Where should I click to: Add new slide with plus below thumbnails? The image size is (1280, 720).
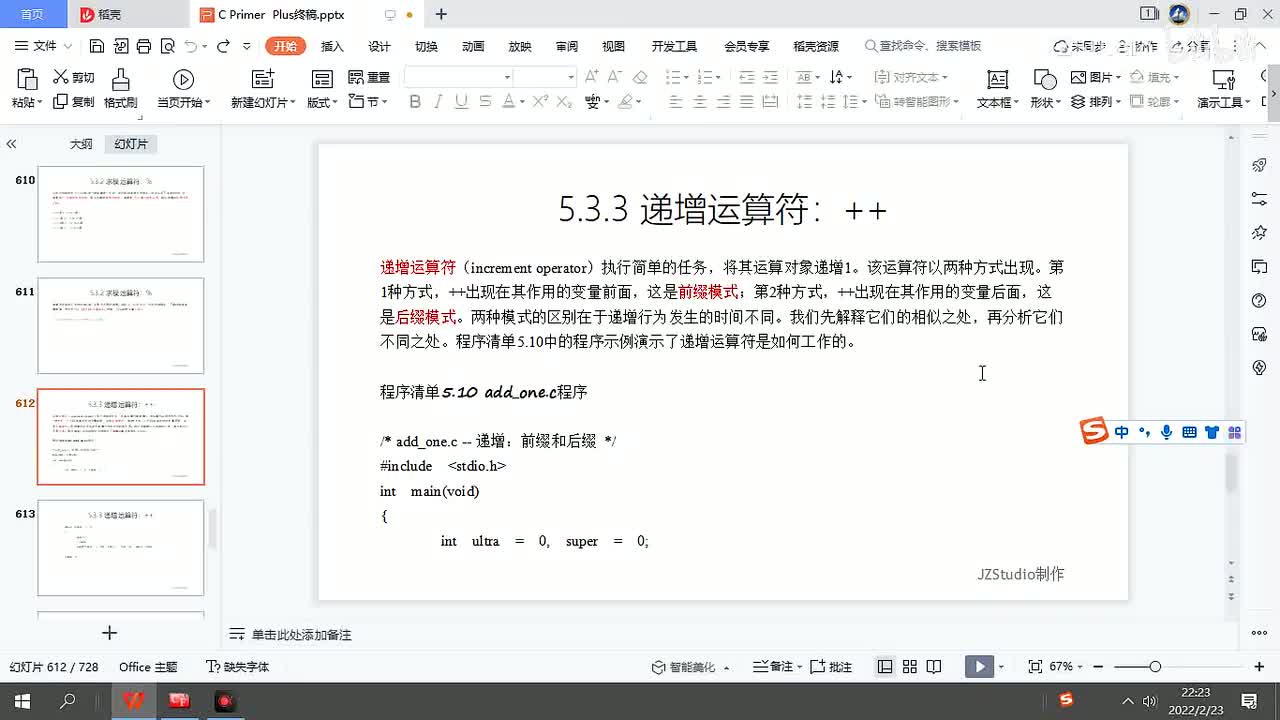[x=110, y=633]
